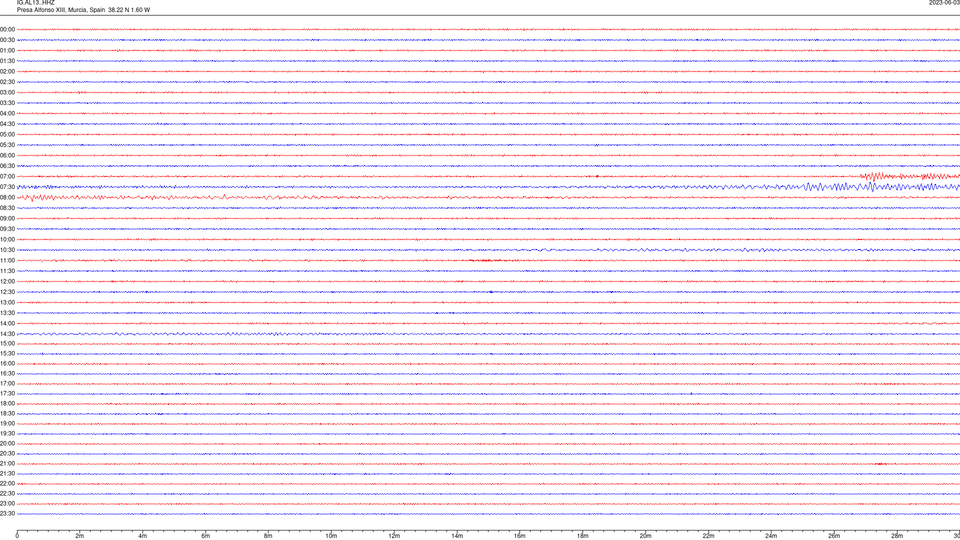
Task: Click the 23:30 time label
Action: pyautogui.click(x=7, y=514)
